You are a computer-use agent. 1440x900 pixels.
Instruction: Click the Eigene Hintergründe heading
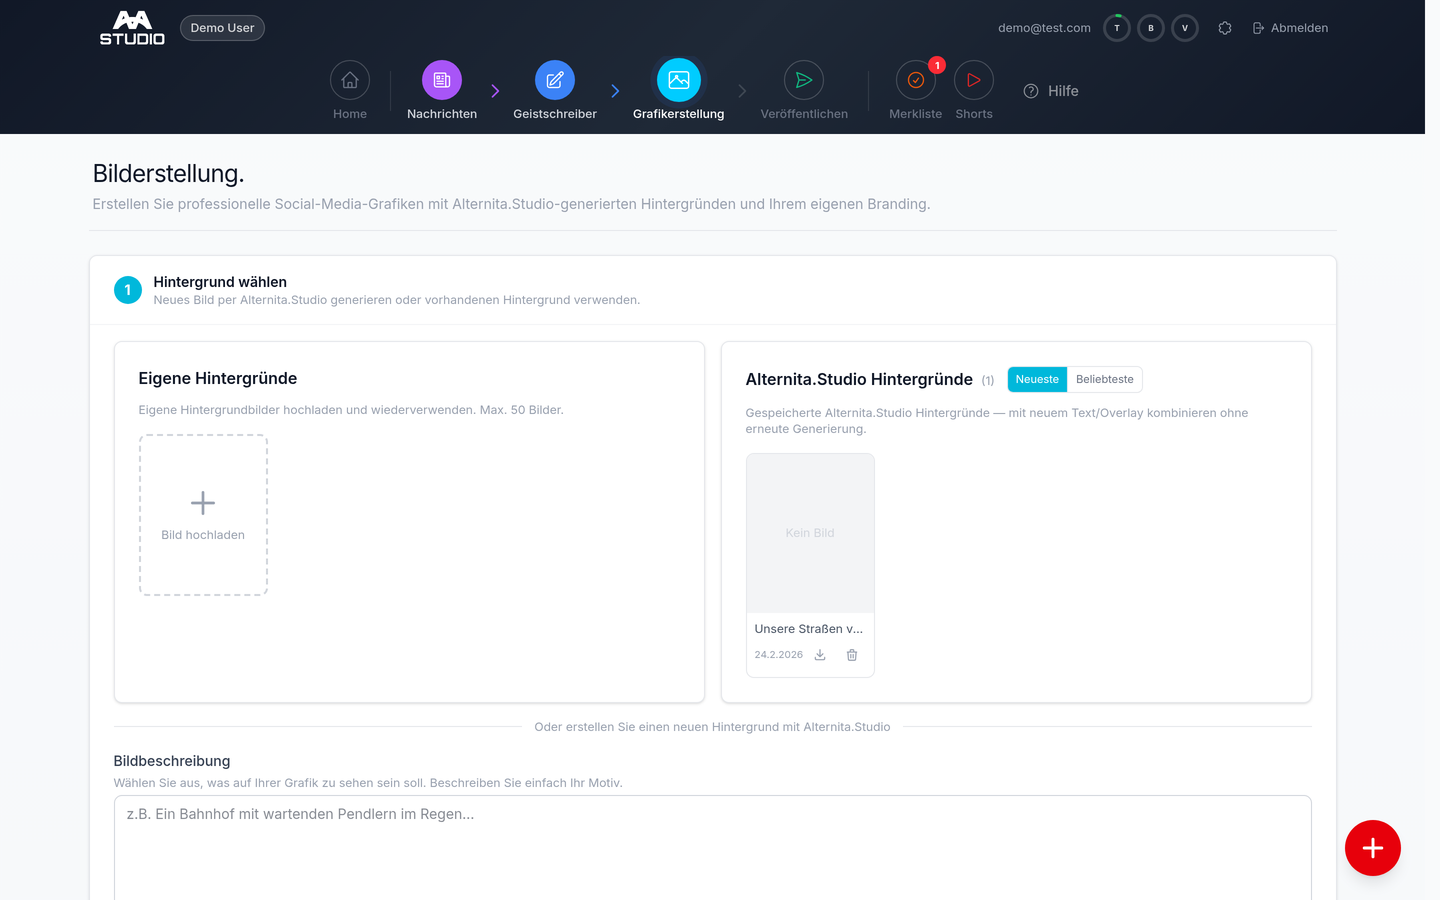click(x=218, y=379)
